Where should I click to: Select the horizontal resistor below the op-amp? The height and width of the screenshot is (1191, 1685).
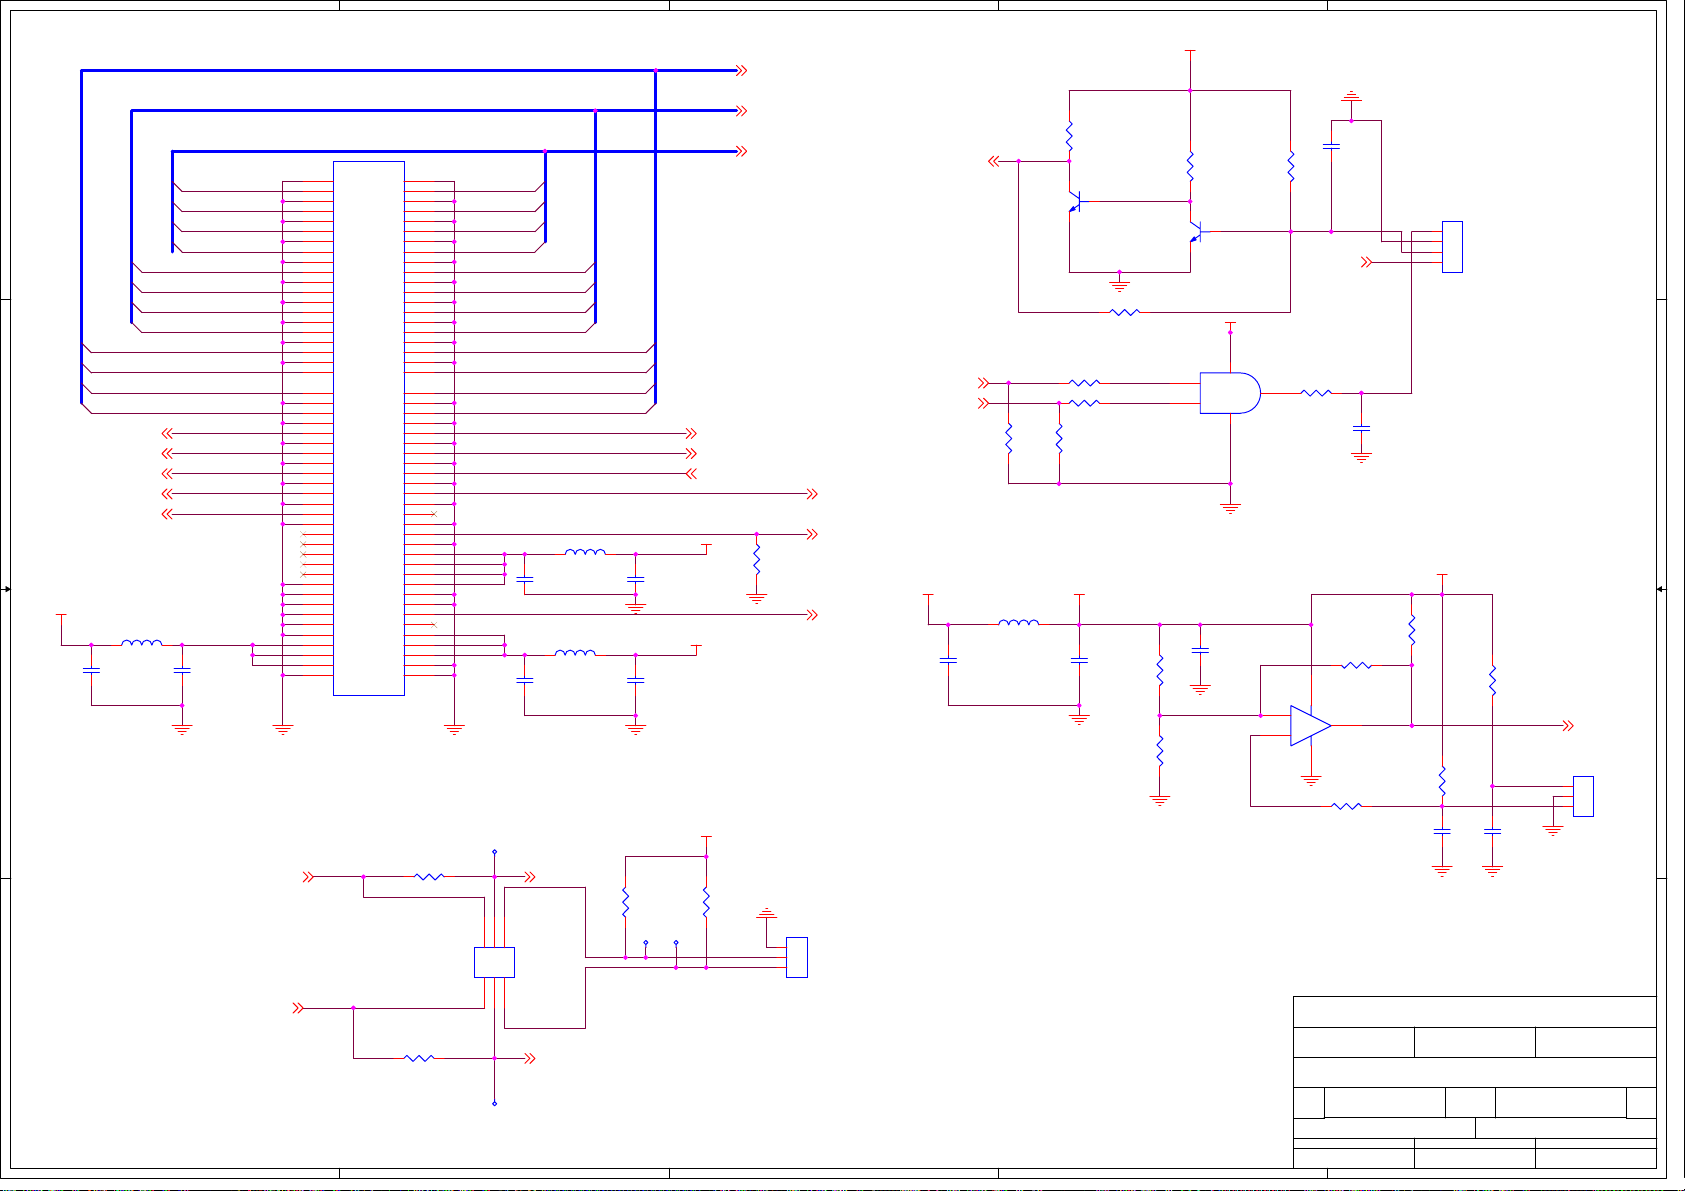(x=1347, y=806)
